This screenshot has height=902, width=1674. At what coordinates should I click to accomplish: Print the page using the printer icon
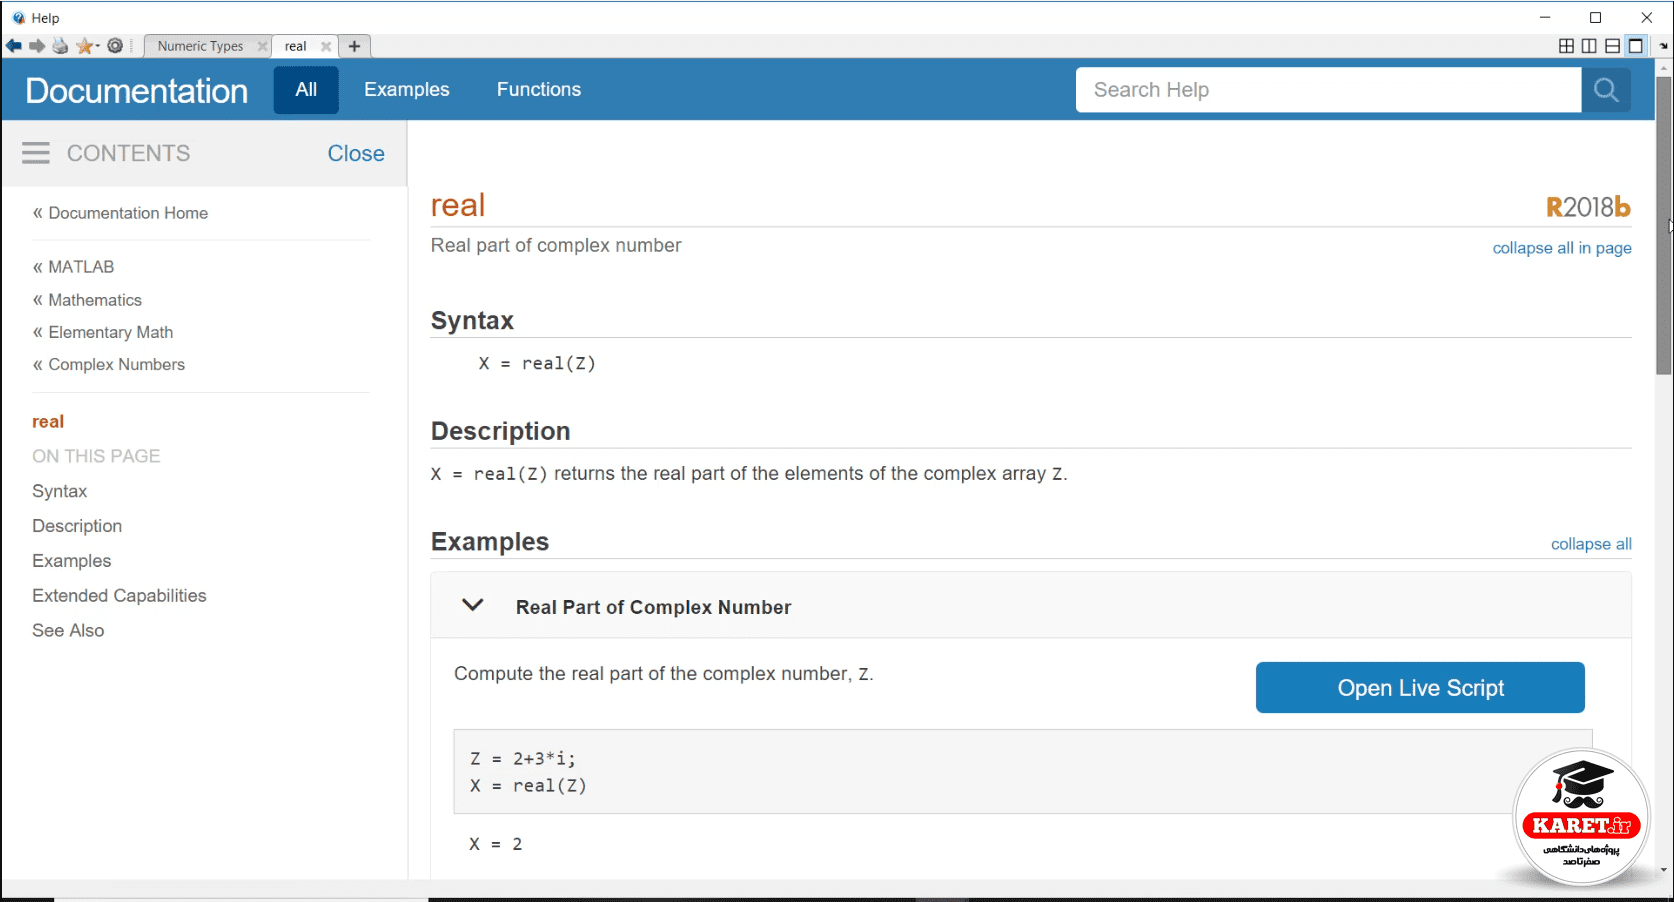[x=60, y=46]
